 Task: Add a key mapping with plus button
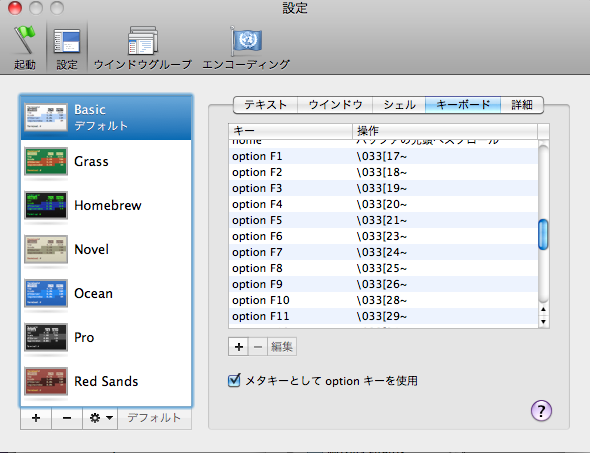click(x=238, y=347)
